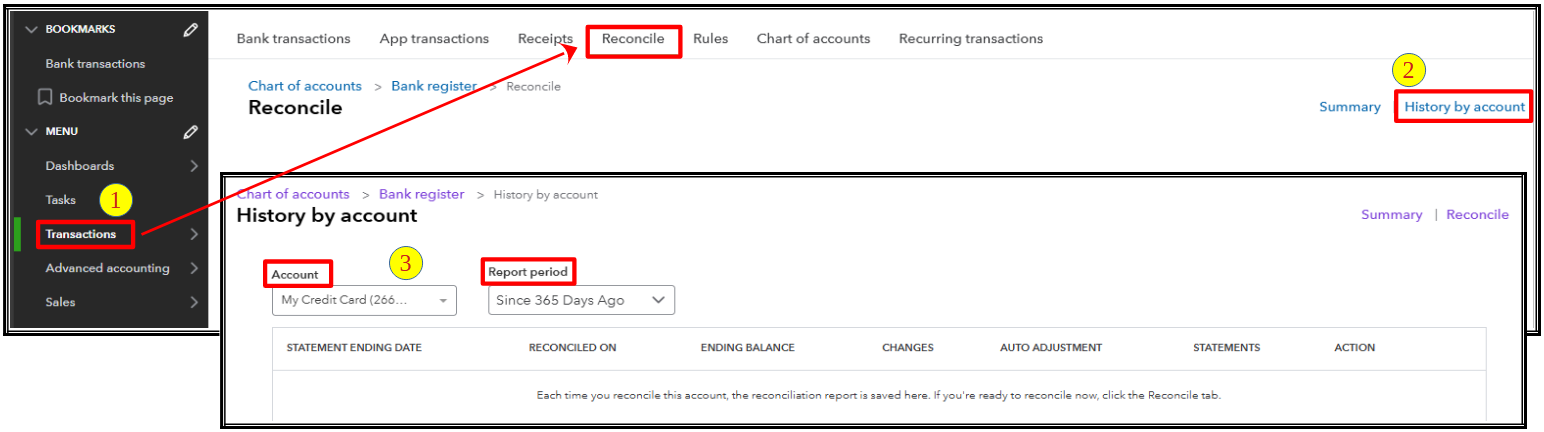This screenshot has width=1544, height=432.
Task: Open Summary link next to History by account
Action: pos(1349,107)
